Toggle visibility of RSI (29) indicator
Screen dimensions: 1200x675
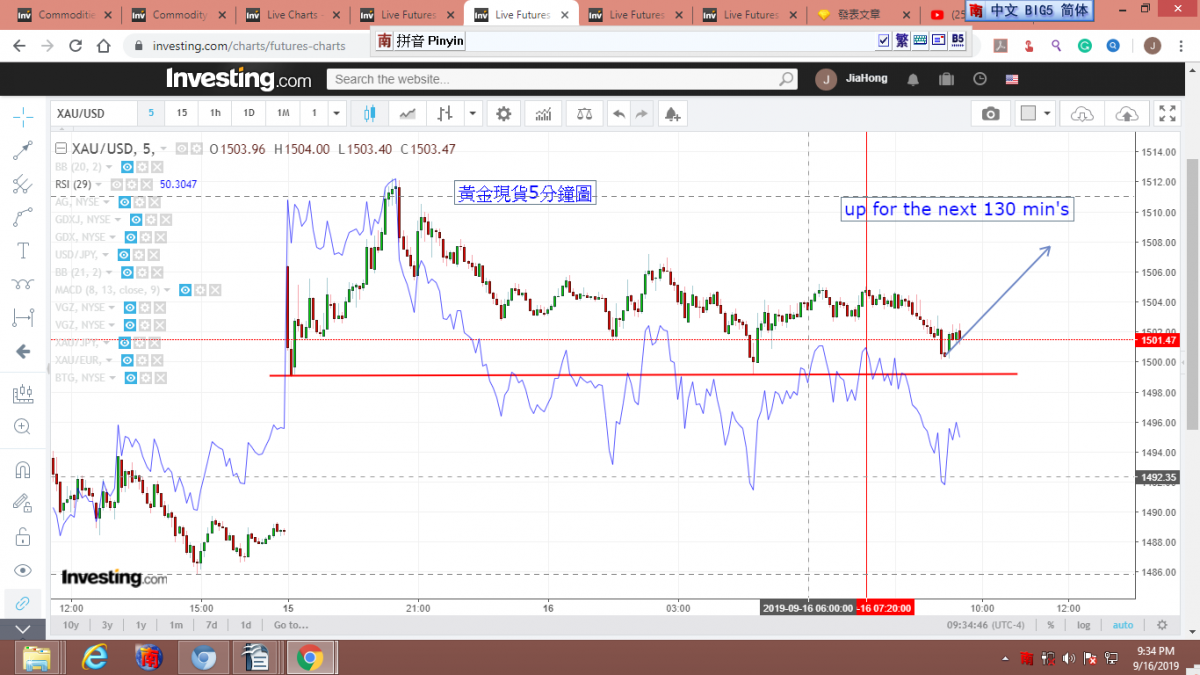pyautogui.click(x=117, y=185)
